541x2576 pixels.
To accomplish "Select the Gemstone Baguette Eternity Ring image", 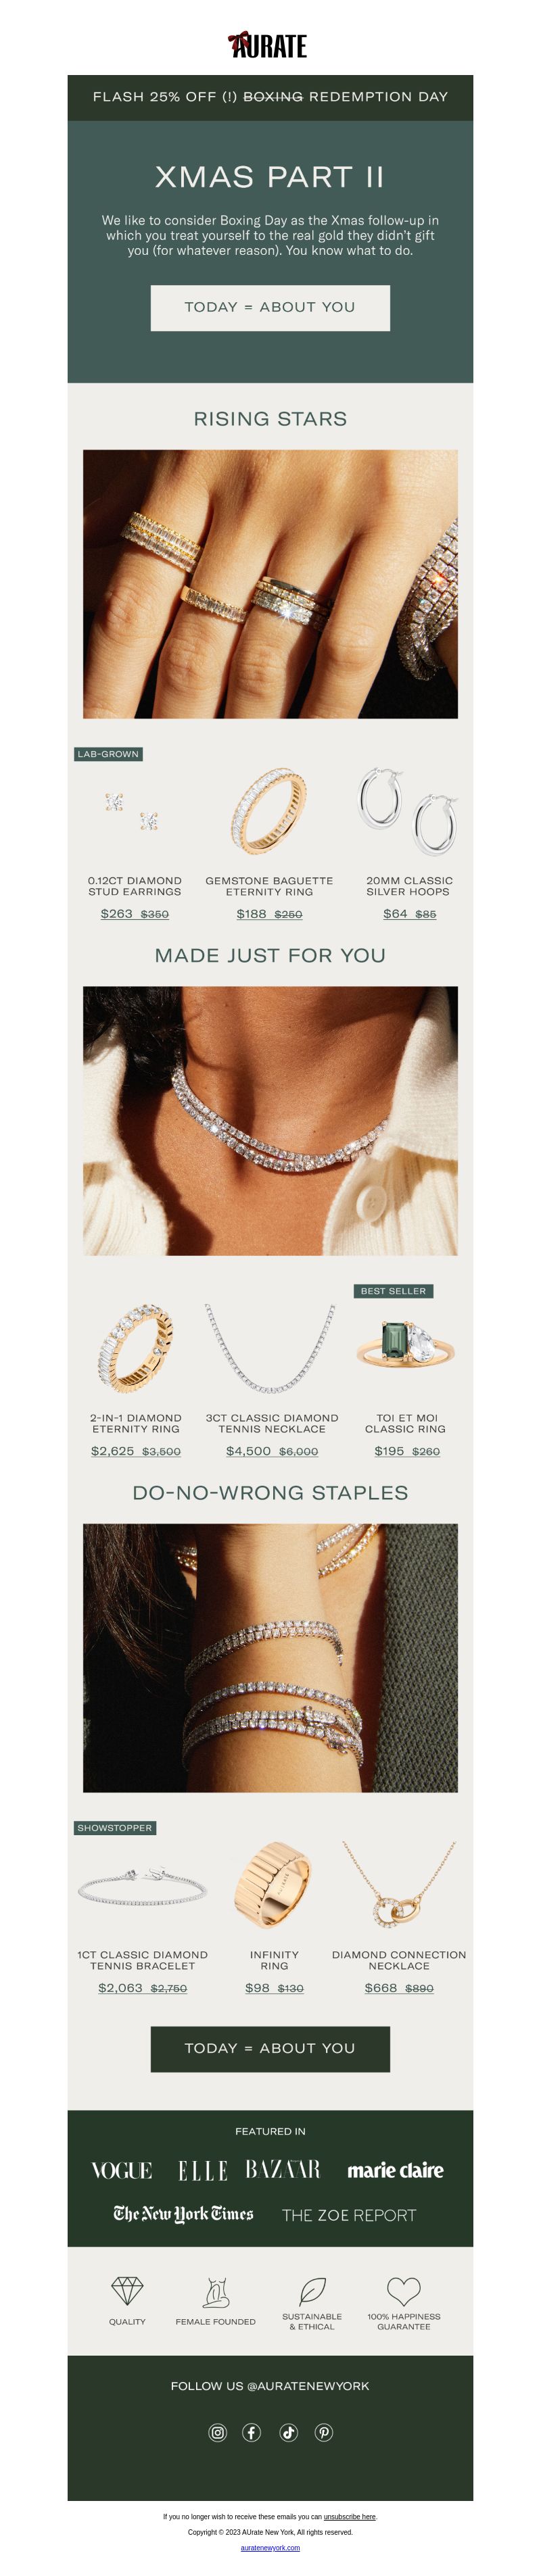I will coord(269,811).
